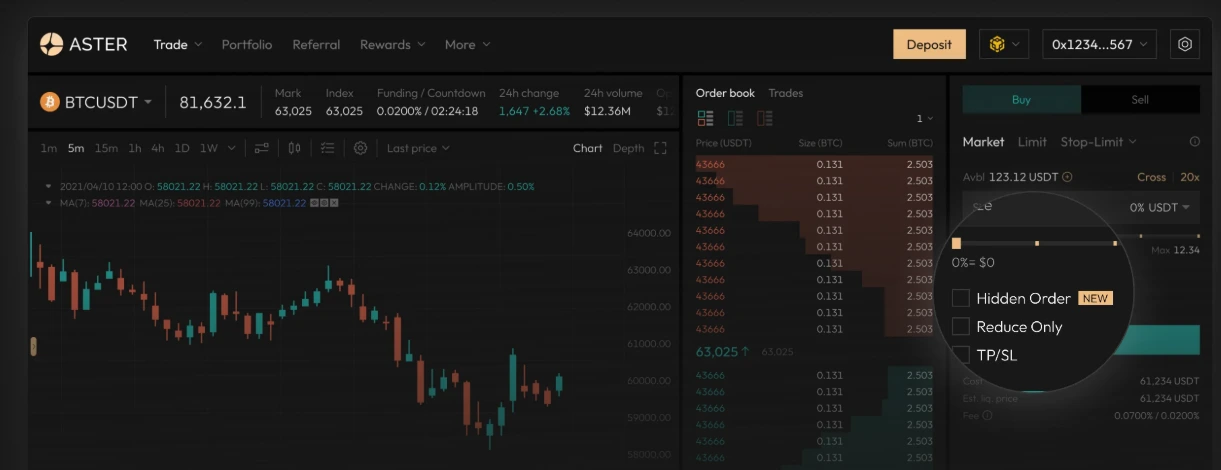1221x470 pixels.
Task: Expand the More menu
Action: point(468,44)
